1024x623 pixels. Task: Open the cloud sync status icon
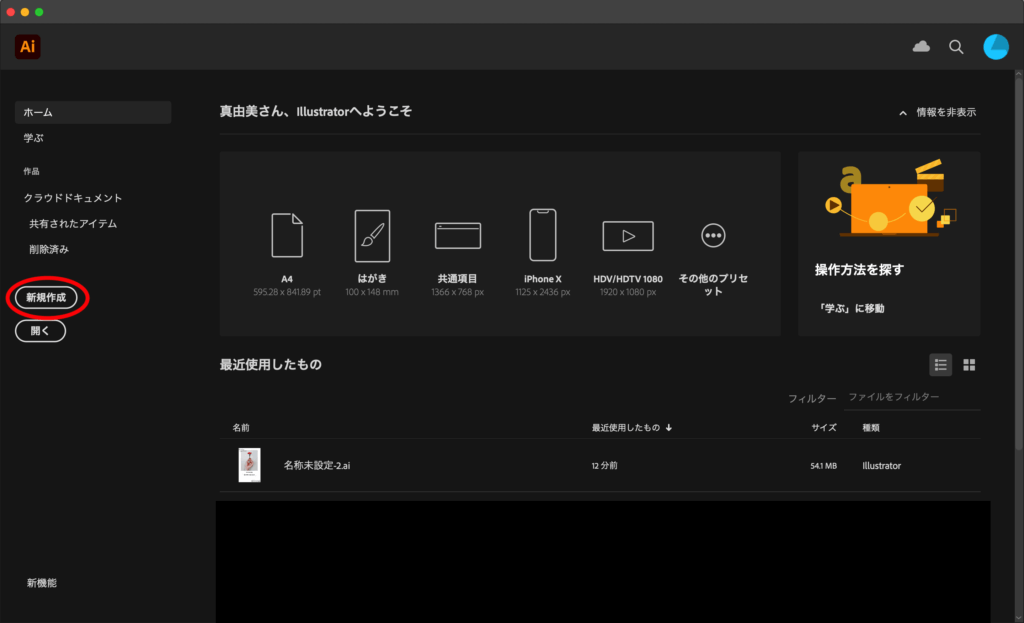point(921,46)
